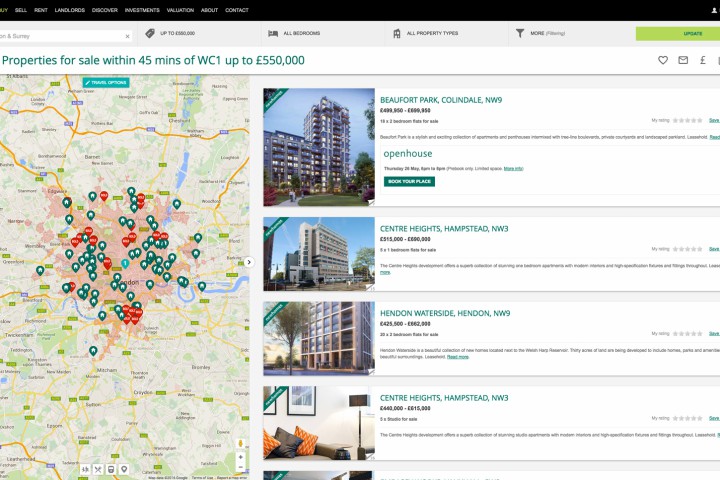Click the teal travel origin marker in map centre
Viewport: 720px width, 480px height.
(x=125, y=264)
